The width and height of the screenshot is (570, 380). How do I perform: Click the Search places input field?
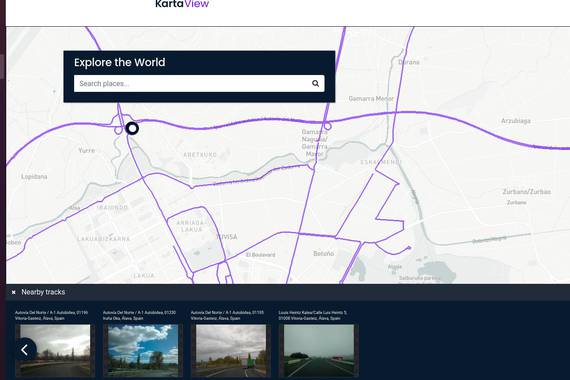tap(199, 84)
